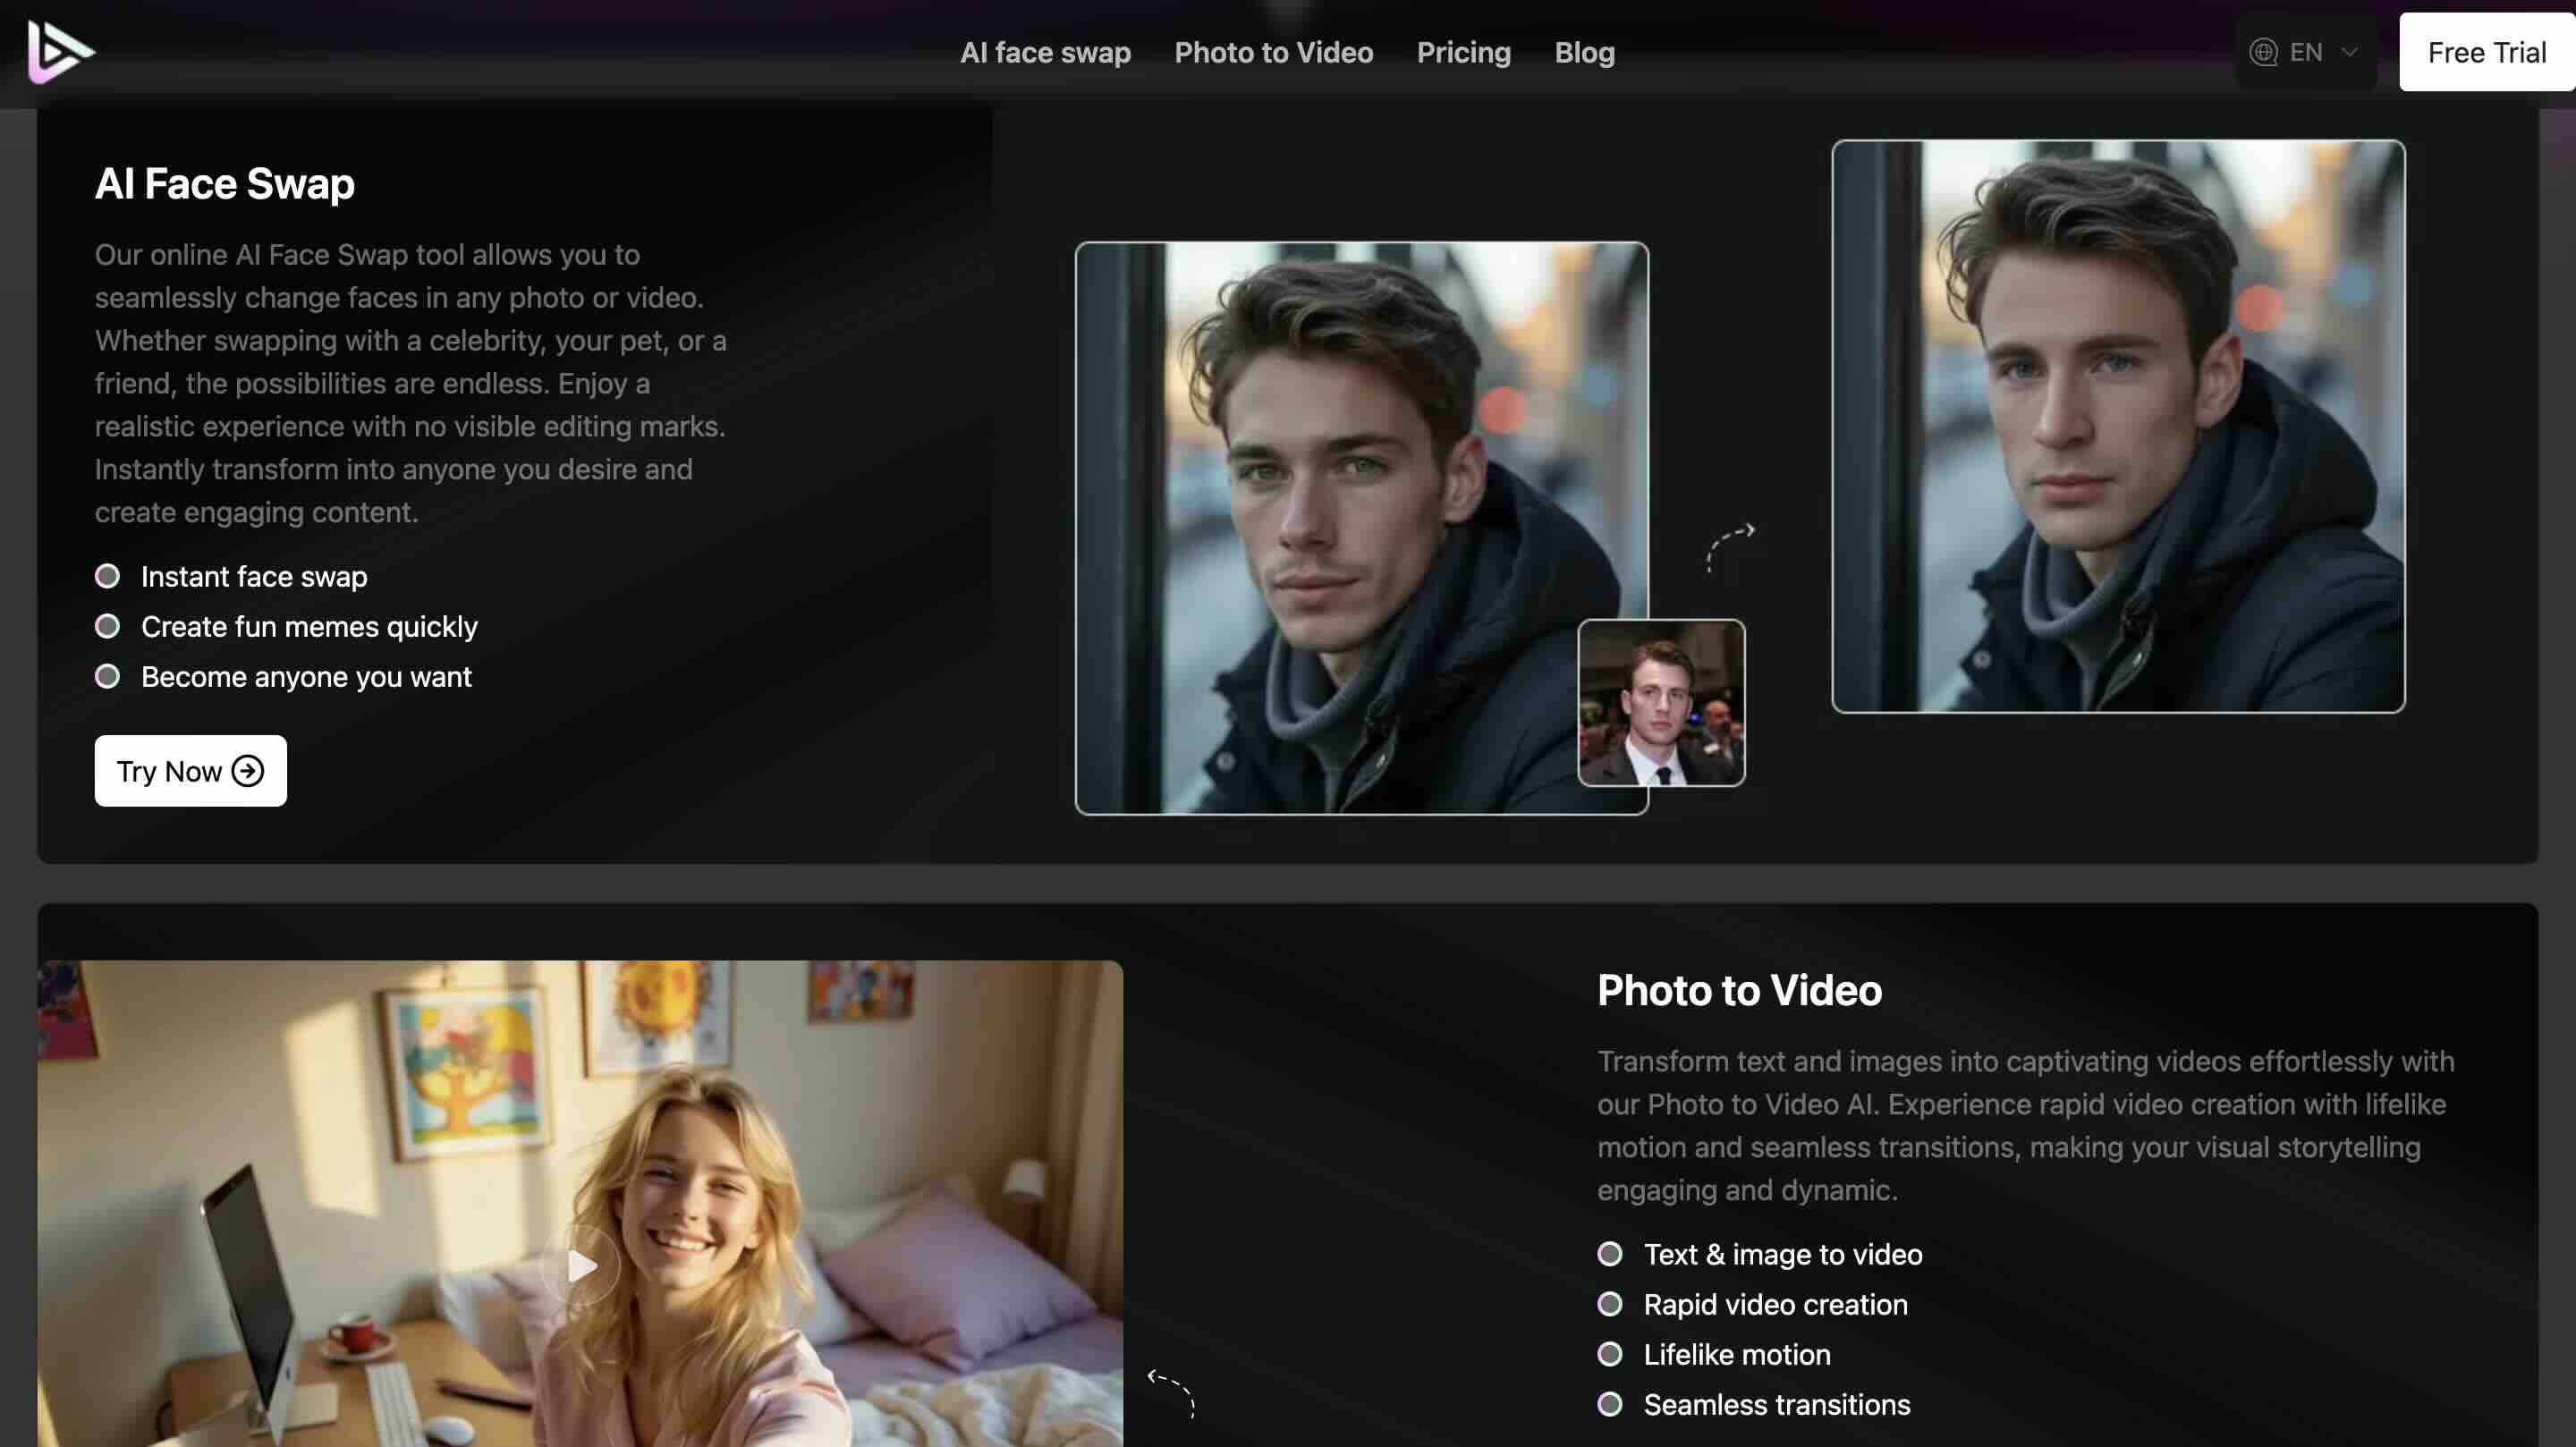
Task: Click the chevron next to EN
Action: point(2349,51)
